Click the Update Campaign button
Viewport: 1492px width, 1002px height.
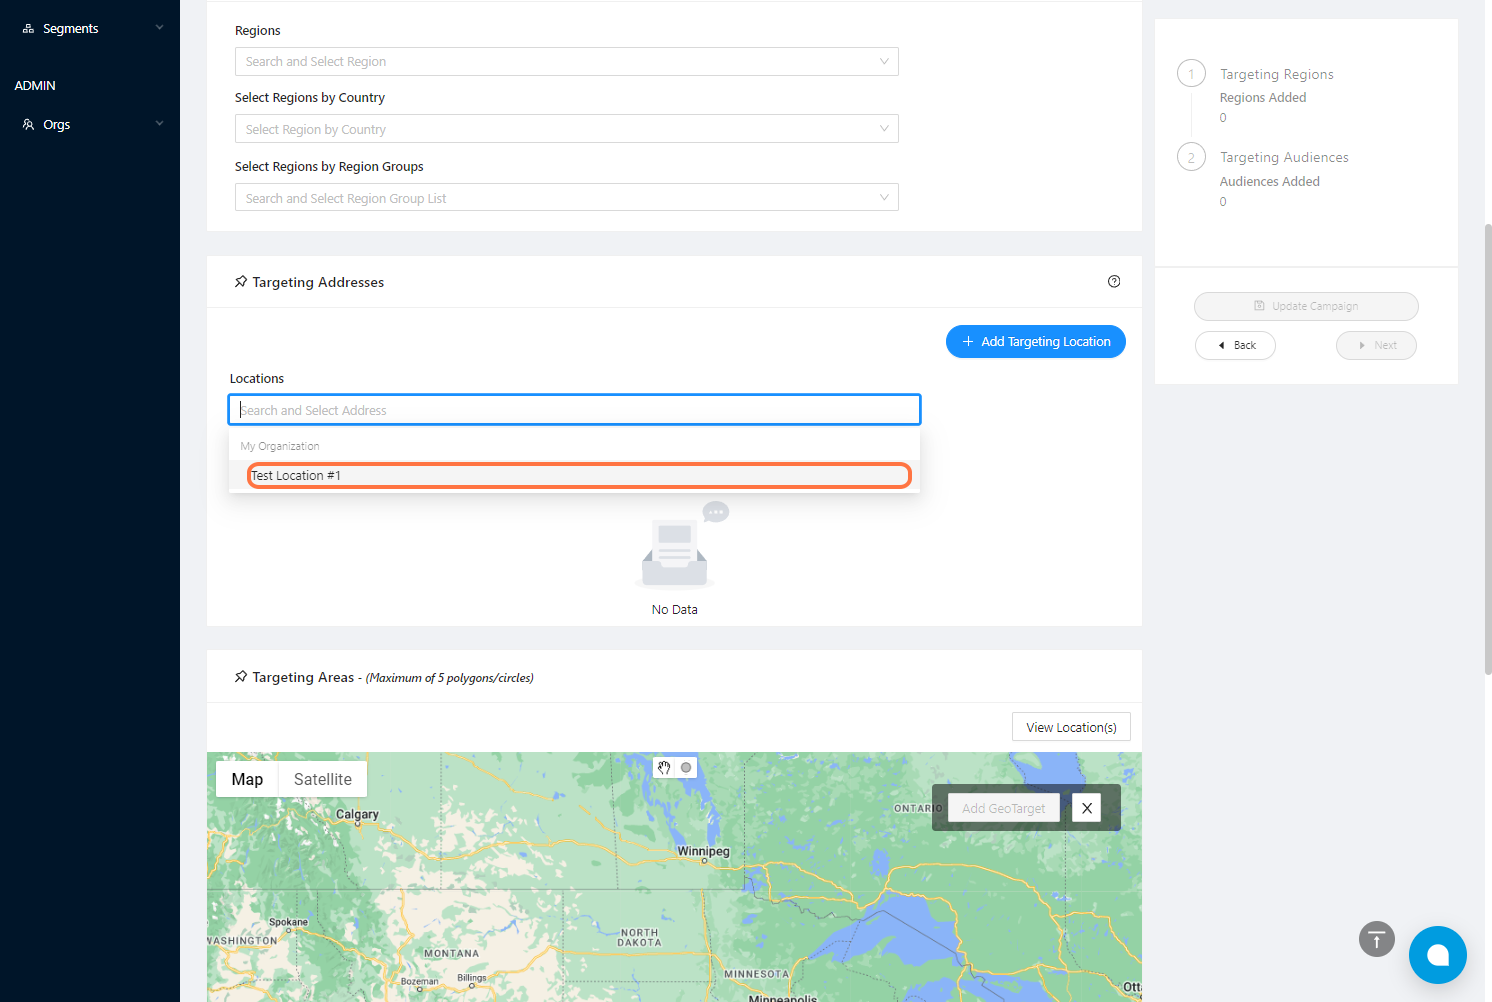tap(1306, 306)
